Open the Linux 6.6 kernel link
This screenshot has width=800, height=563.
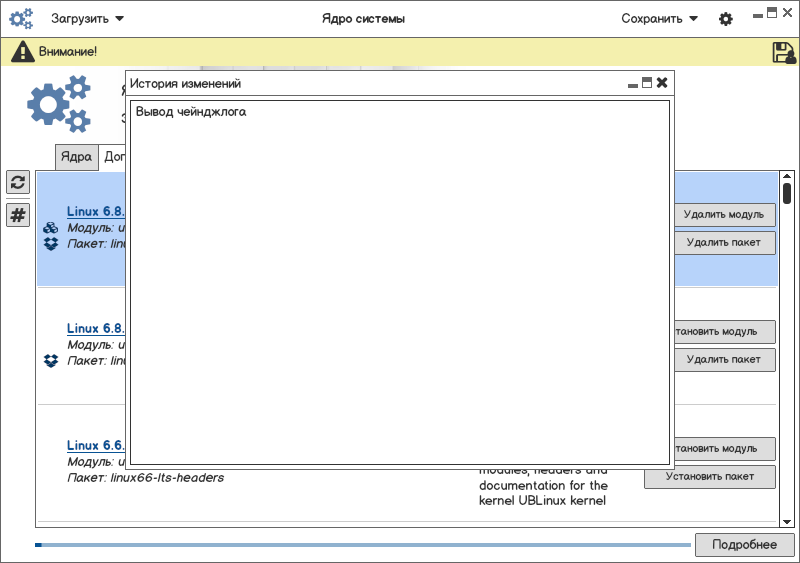(95, 445)
